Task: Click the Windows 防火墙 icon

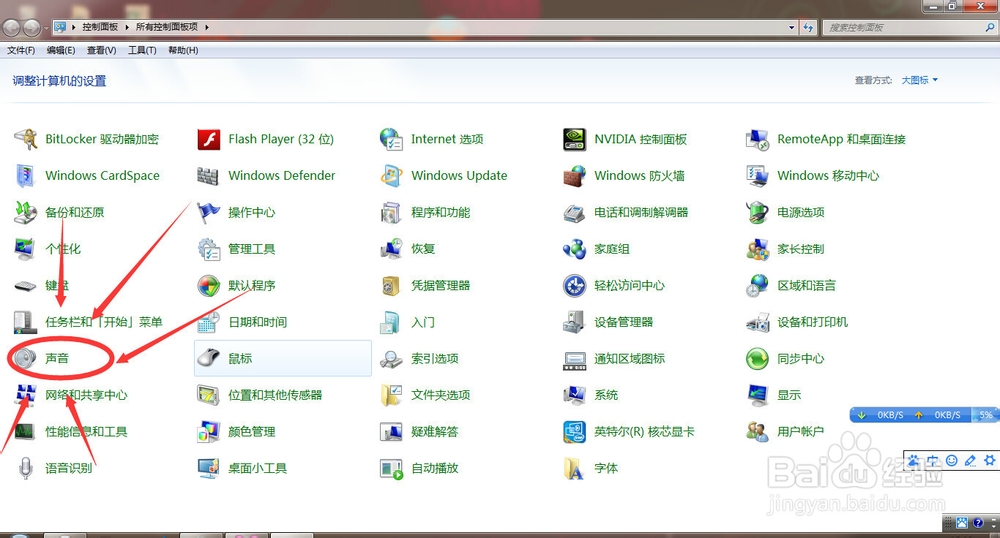Action: [x=574, y=175]
